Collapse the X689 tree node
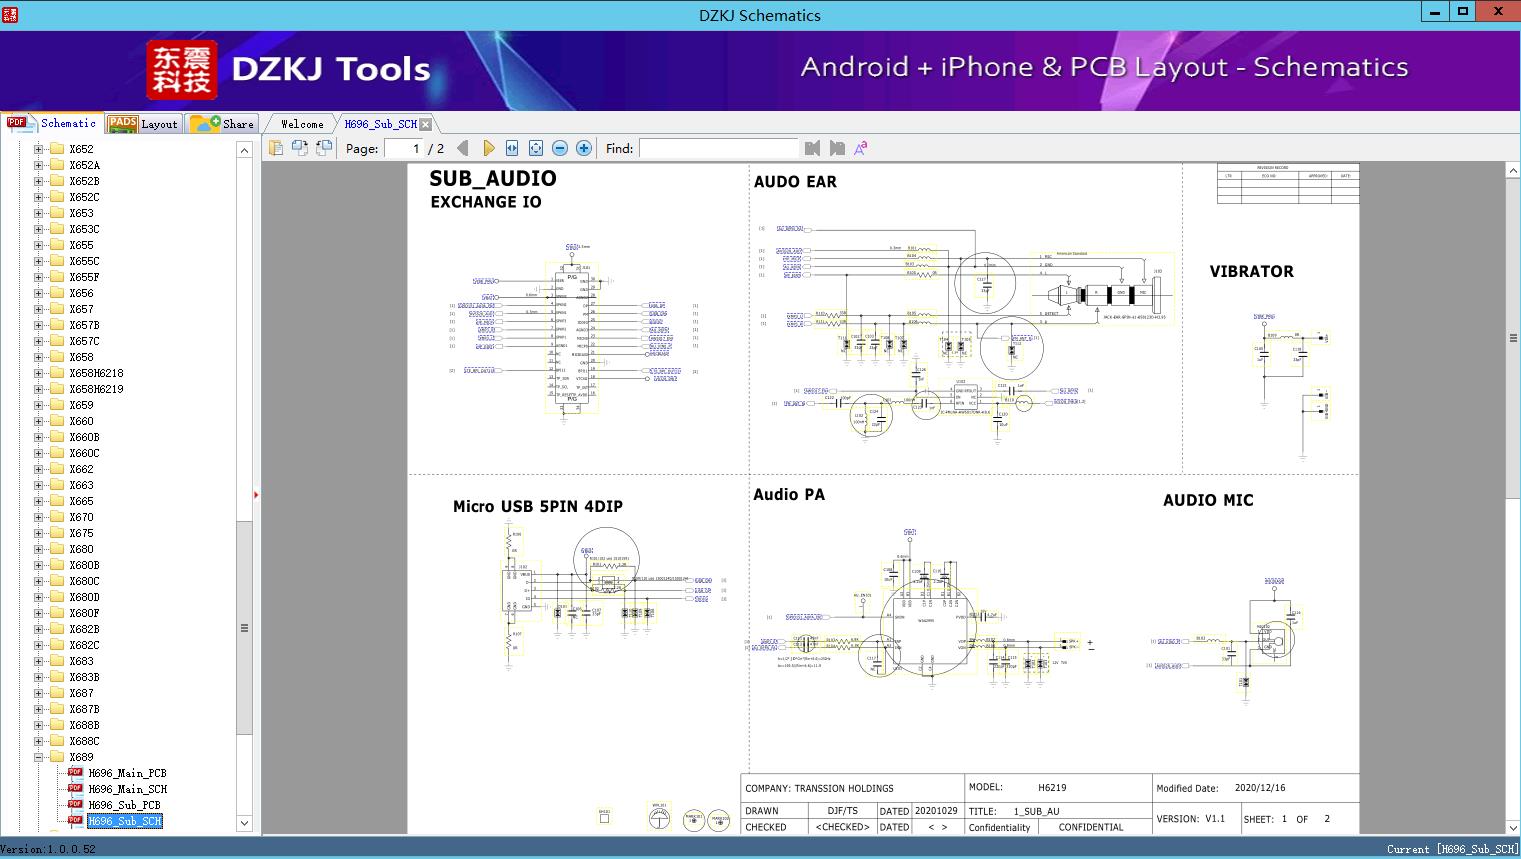Screen dimensions: 1521x859 click(39, 757)
